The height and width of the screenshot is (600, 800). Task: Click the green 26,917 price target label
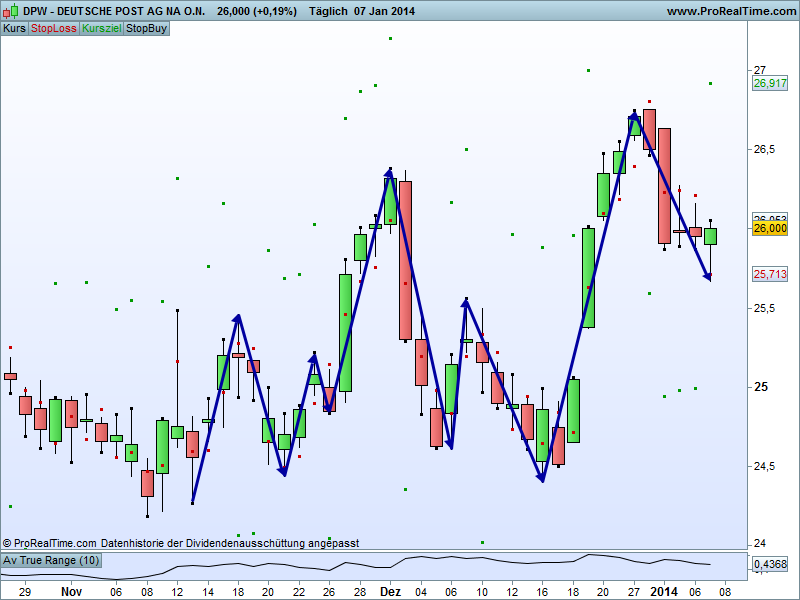point(770,83)
